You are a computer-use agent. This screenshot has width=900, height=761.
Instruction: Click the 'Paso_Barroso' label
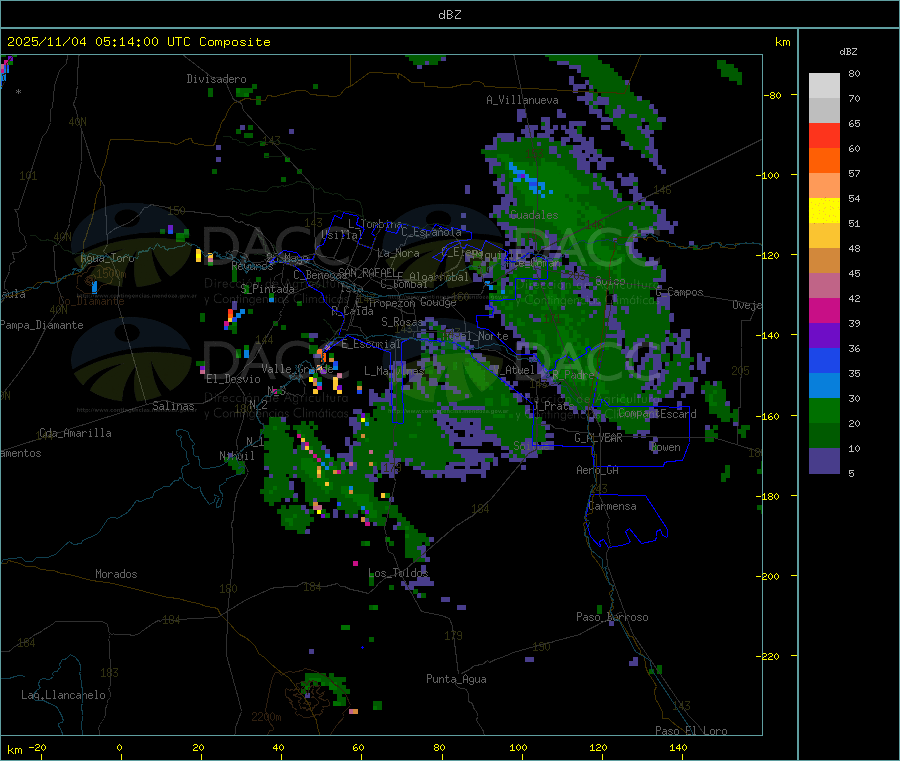tap(612, 617)
